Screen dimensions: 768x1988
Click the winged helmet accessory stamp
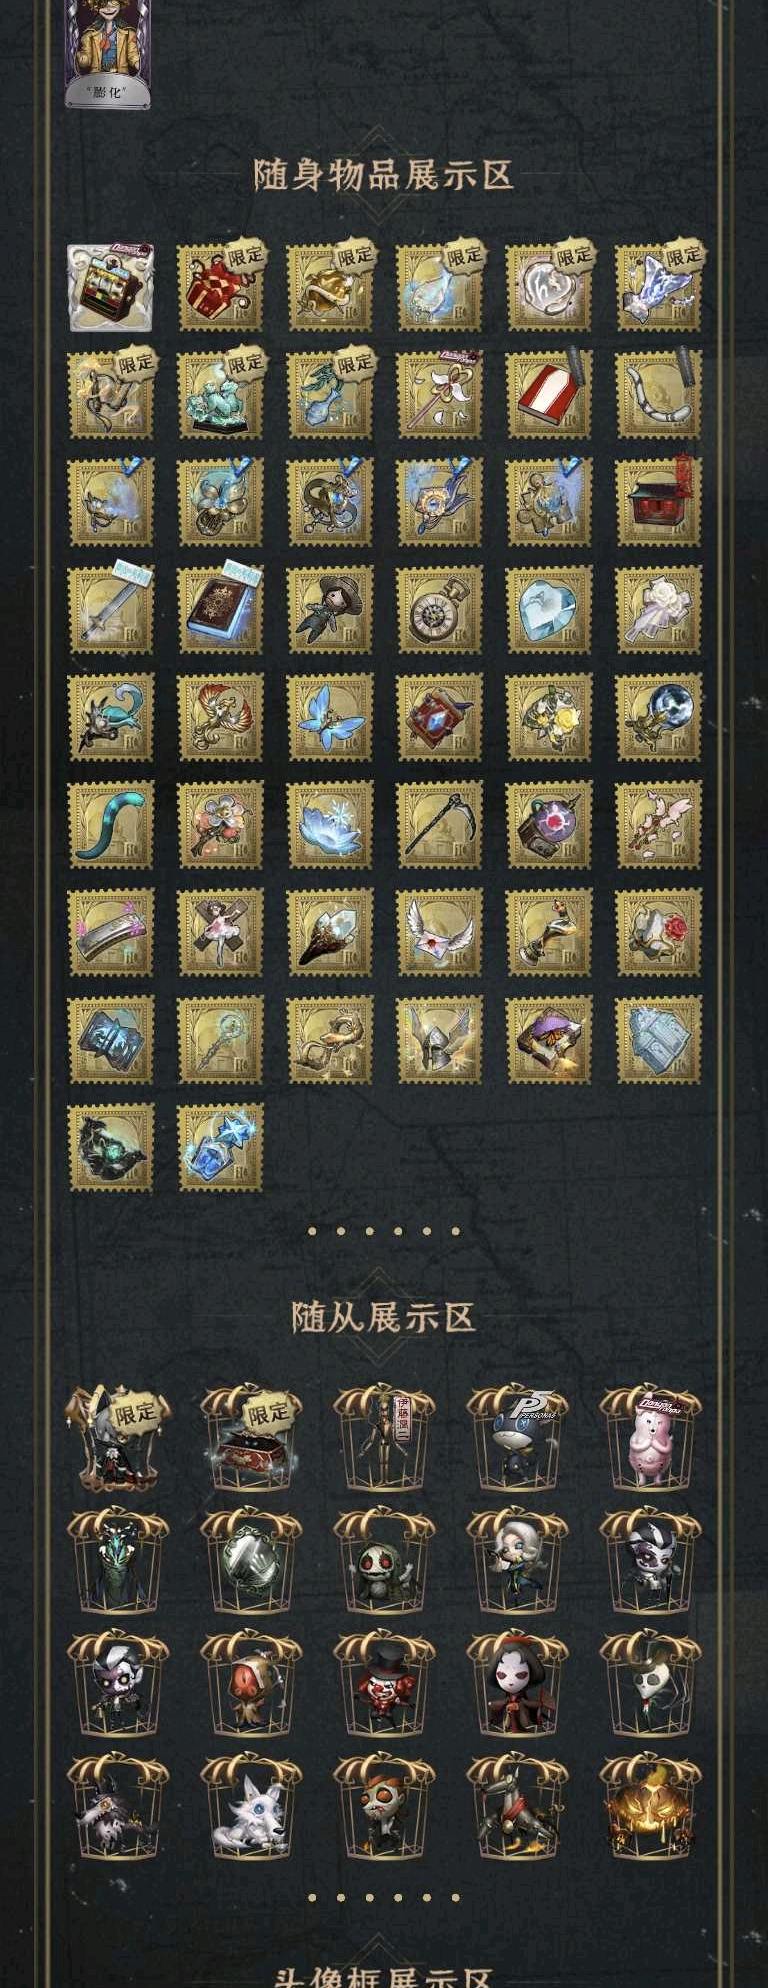point(439,1040)
